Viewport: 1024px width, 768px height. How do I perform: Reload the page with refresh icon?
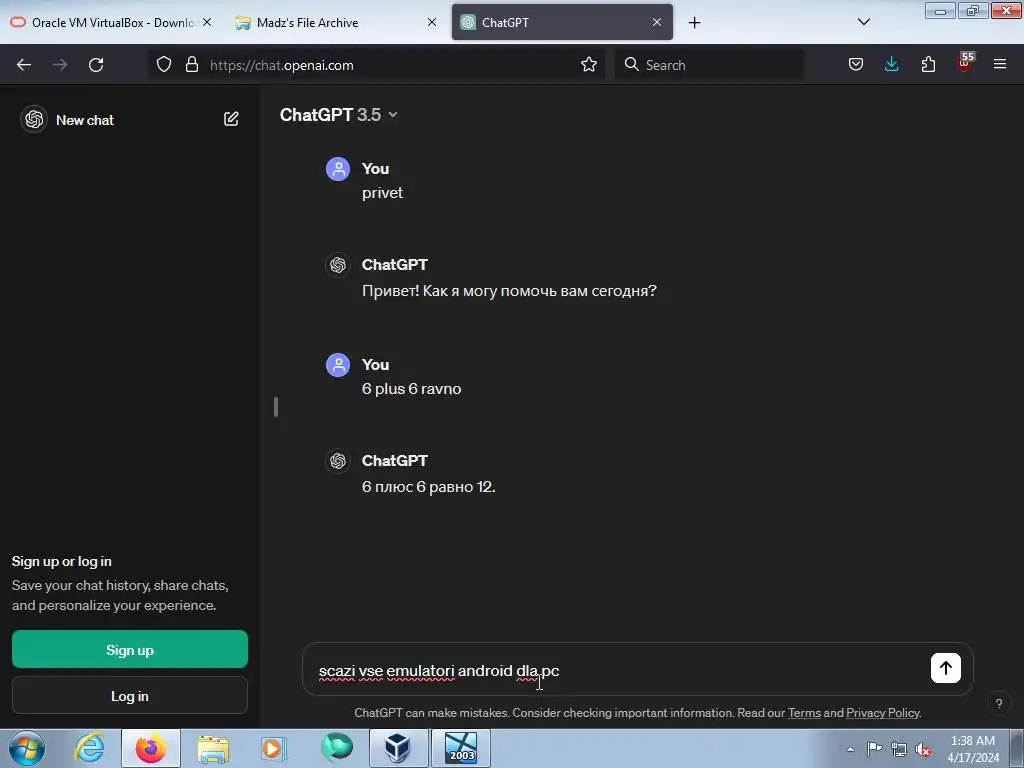tap(96, 65)
